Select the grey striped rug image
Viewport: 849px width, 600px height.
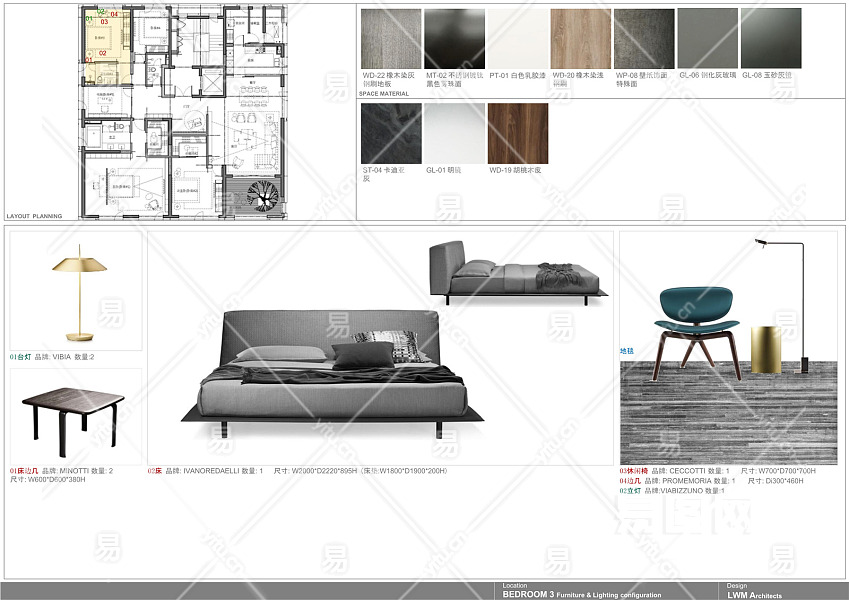[728, 413]
